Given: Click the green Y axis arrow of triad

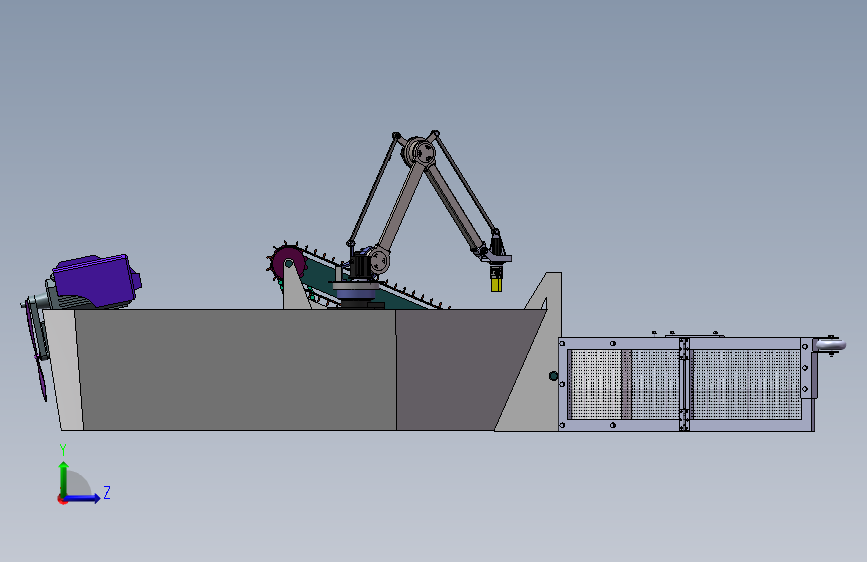Looking at the screenshot, I should pos(64,478).
